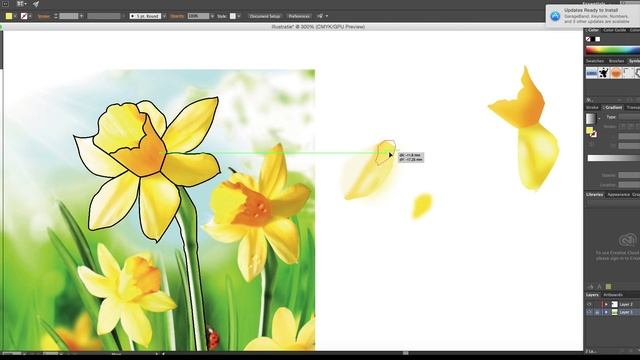Switch to the Libraries tab
The height and width of the screenshot is (360, 640).
[595, 195]
